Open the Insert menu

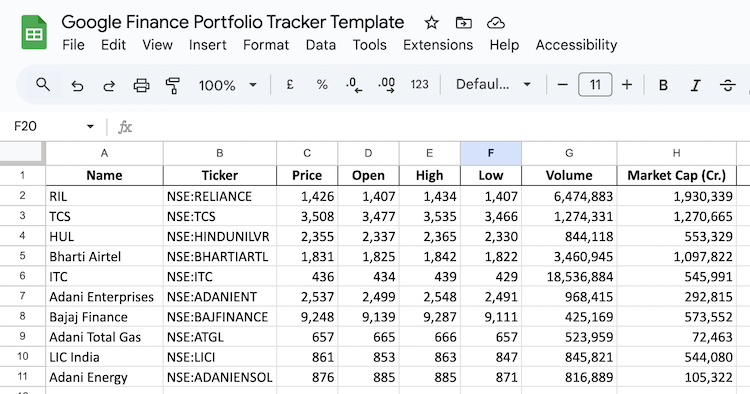pyautogui.click(x=208, y=45)
